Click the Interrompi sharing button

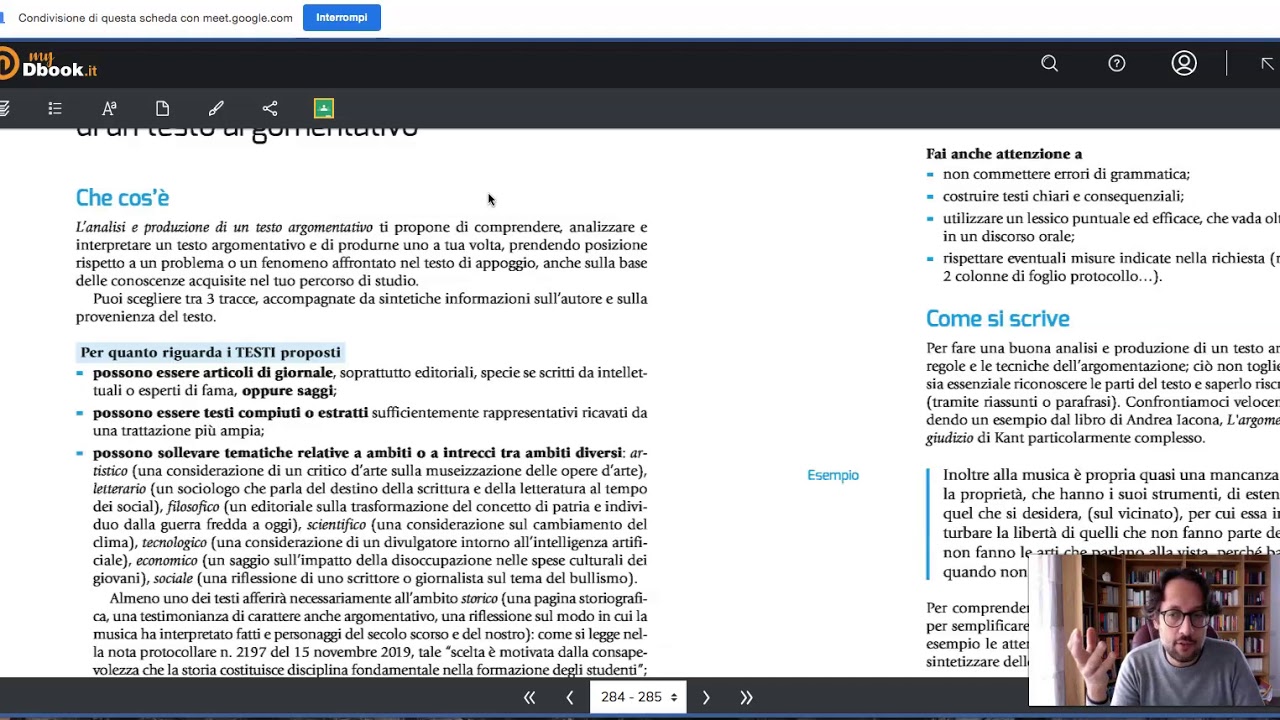(x=341, y=18)
